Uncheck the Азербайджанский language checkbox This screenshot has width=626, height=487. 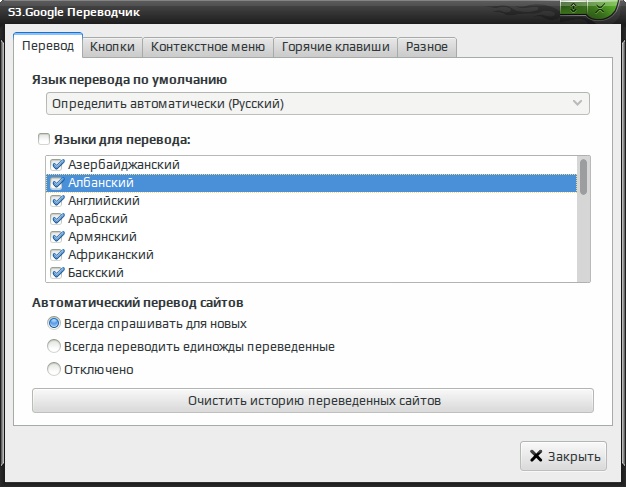point(57,164)
